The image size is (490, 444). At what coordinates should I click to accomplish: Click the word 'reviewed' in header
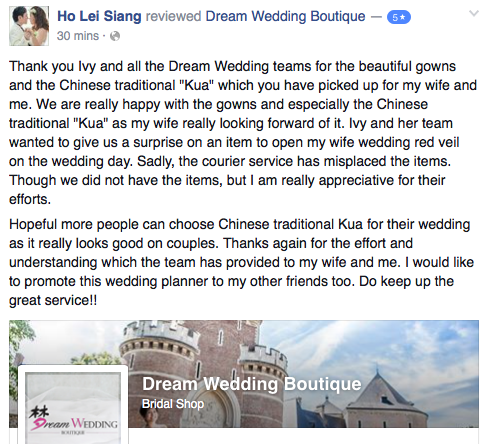pos(173,16)
